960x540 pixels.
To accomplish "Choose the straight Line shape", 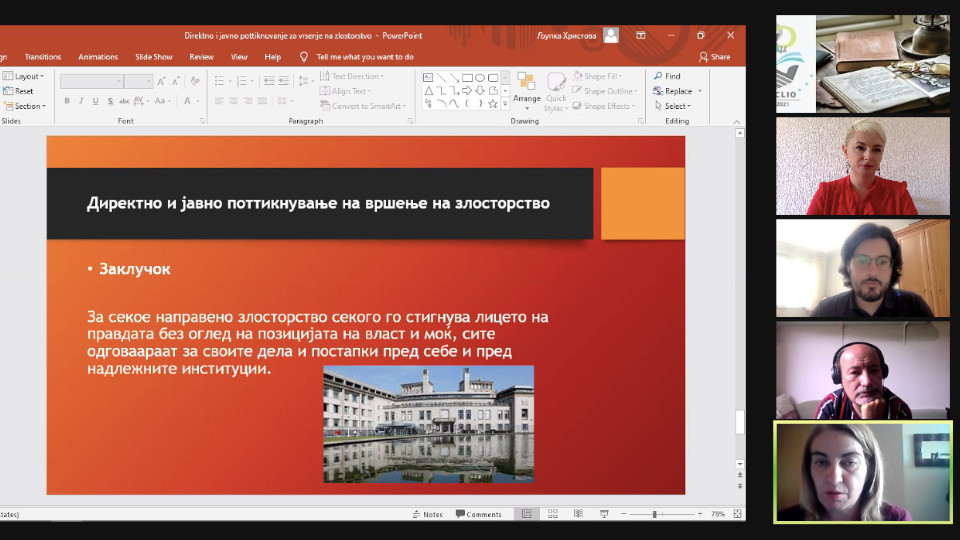I will (x=441, y=78).
